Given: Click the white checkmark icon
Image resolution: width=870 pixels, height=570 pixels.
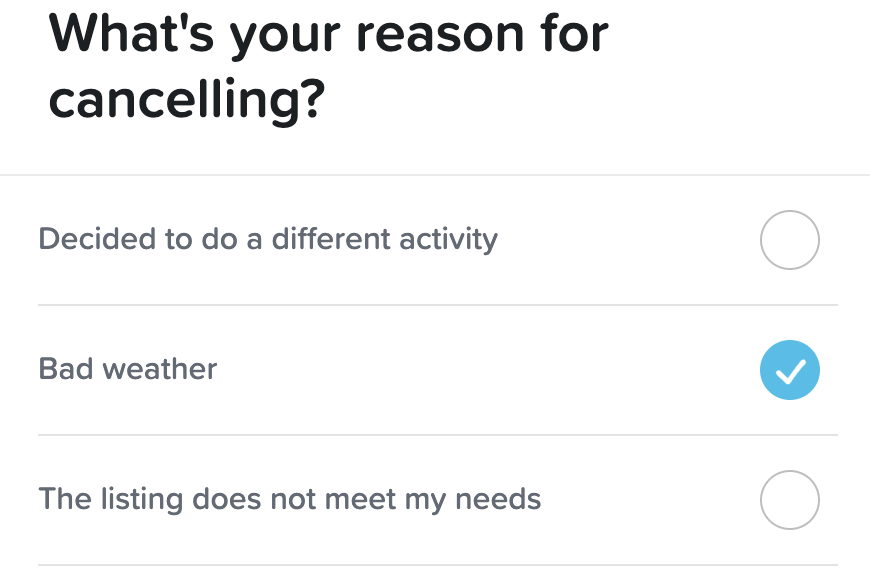Looking at the screenshot, I should (790, 371).
